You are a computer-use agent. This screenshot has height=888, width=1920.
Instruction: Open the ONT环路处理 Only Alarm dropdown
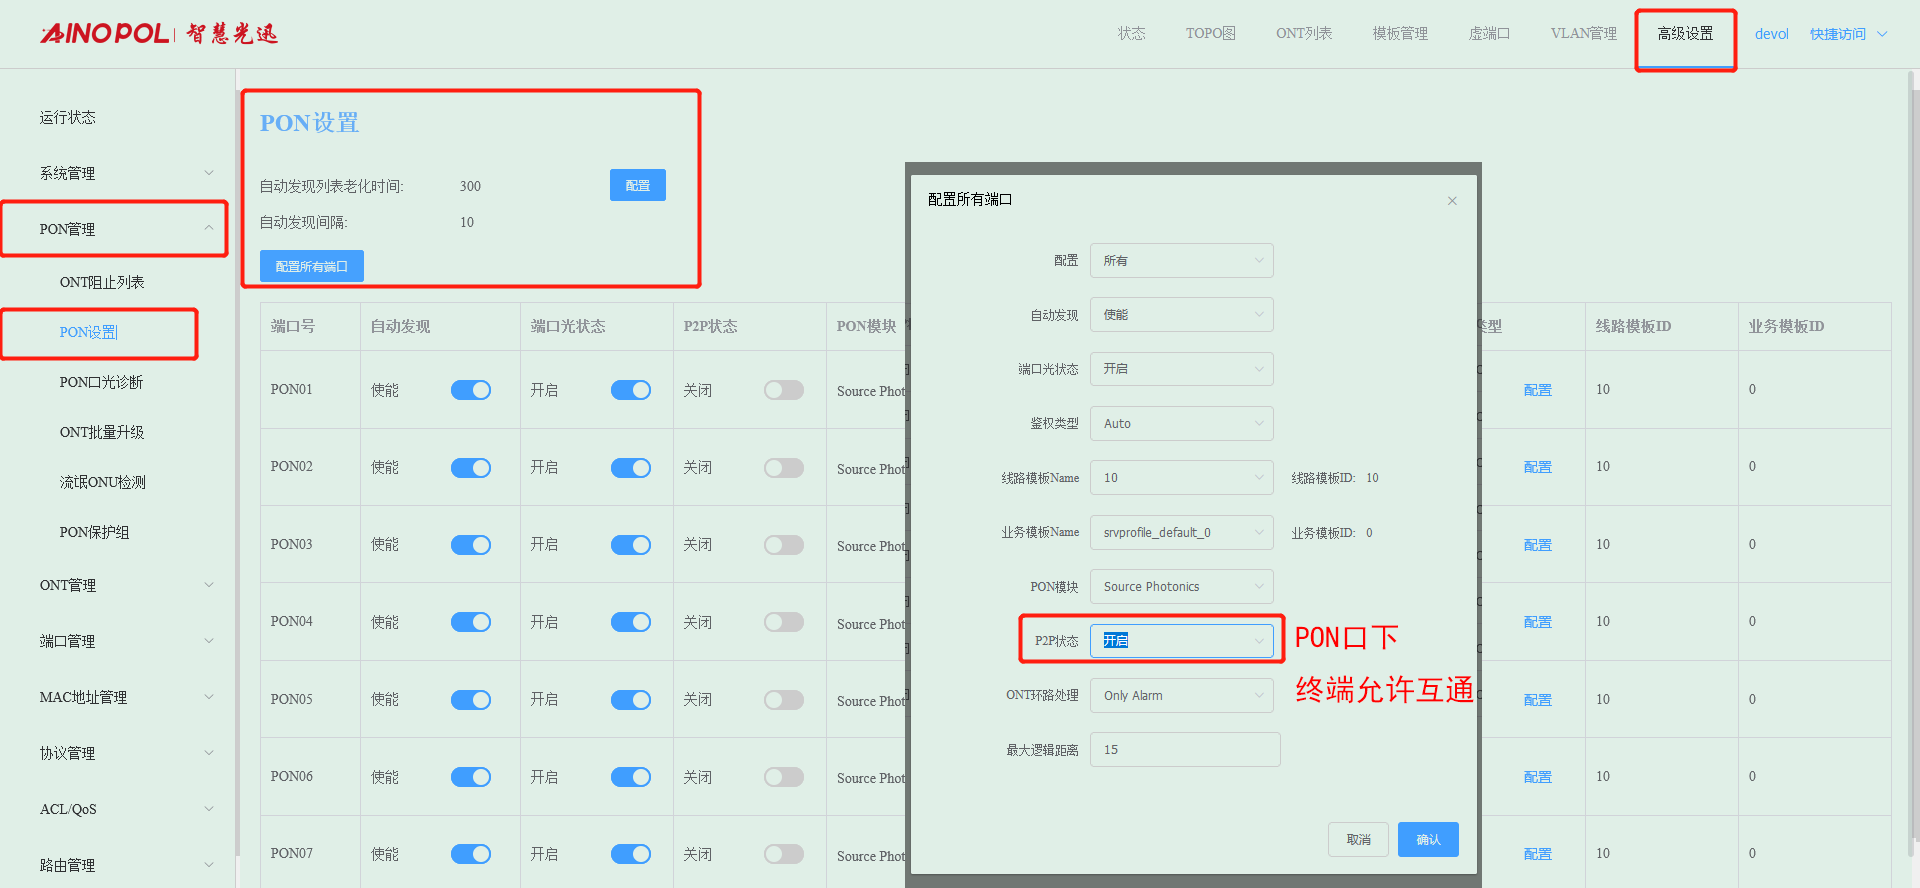(1181, 696)
